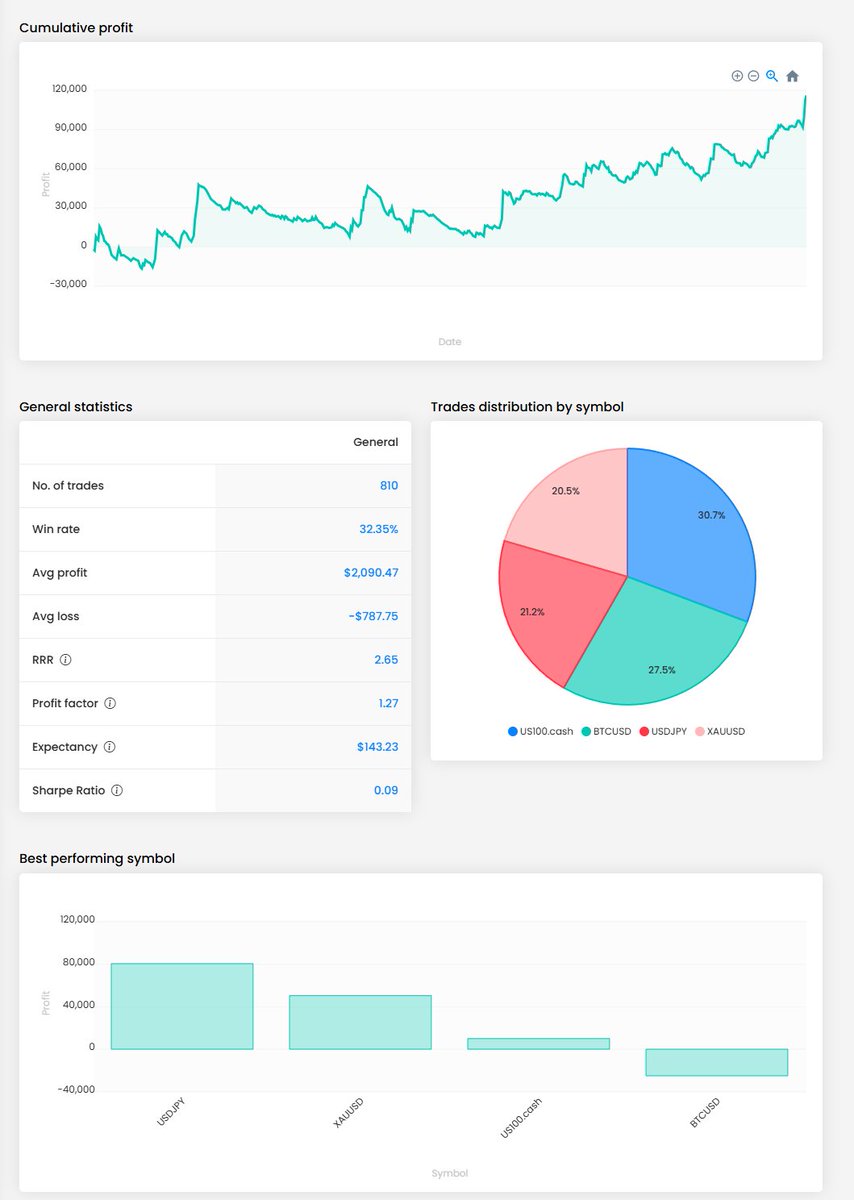Click the Profit factor info icon

point(110,703)
